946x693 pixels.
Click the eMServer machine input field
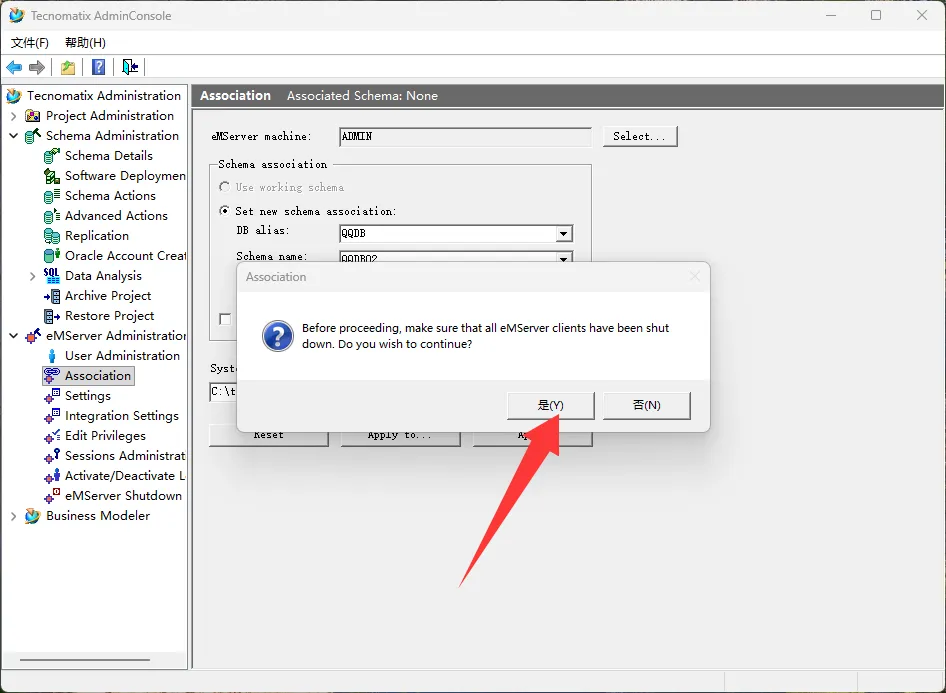[x=465, y=136]
